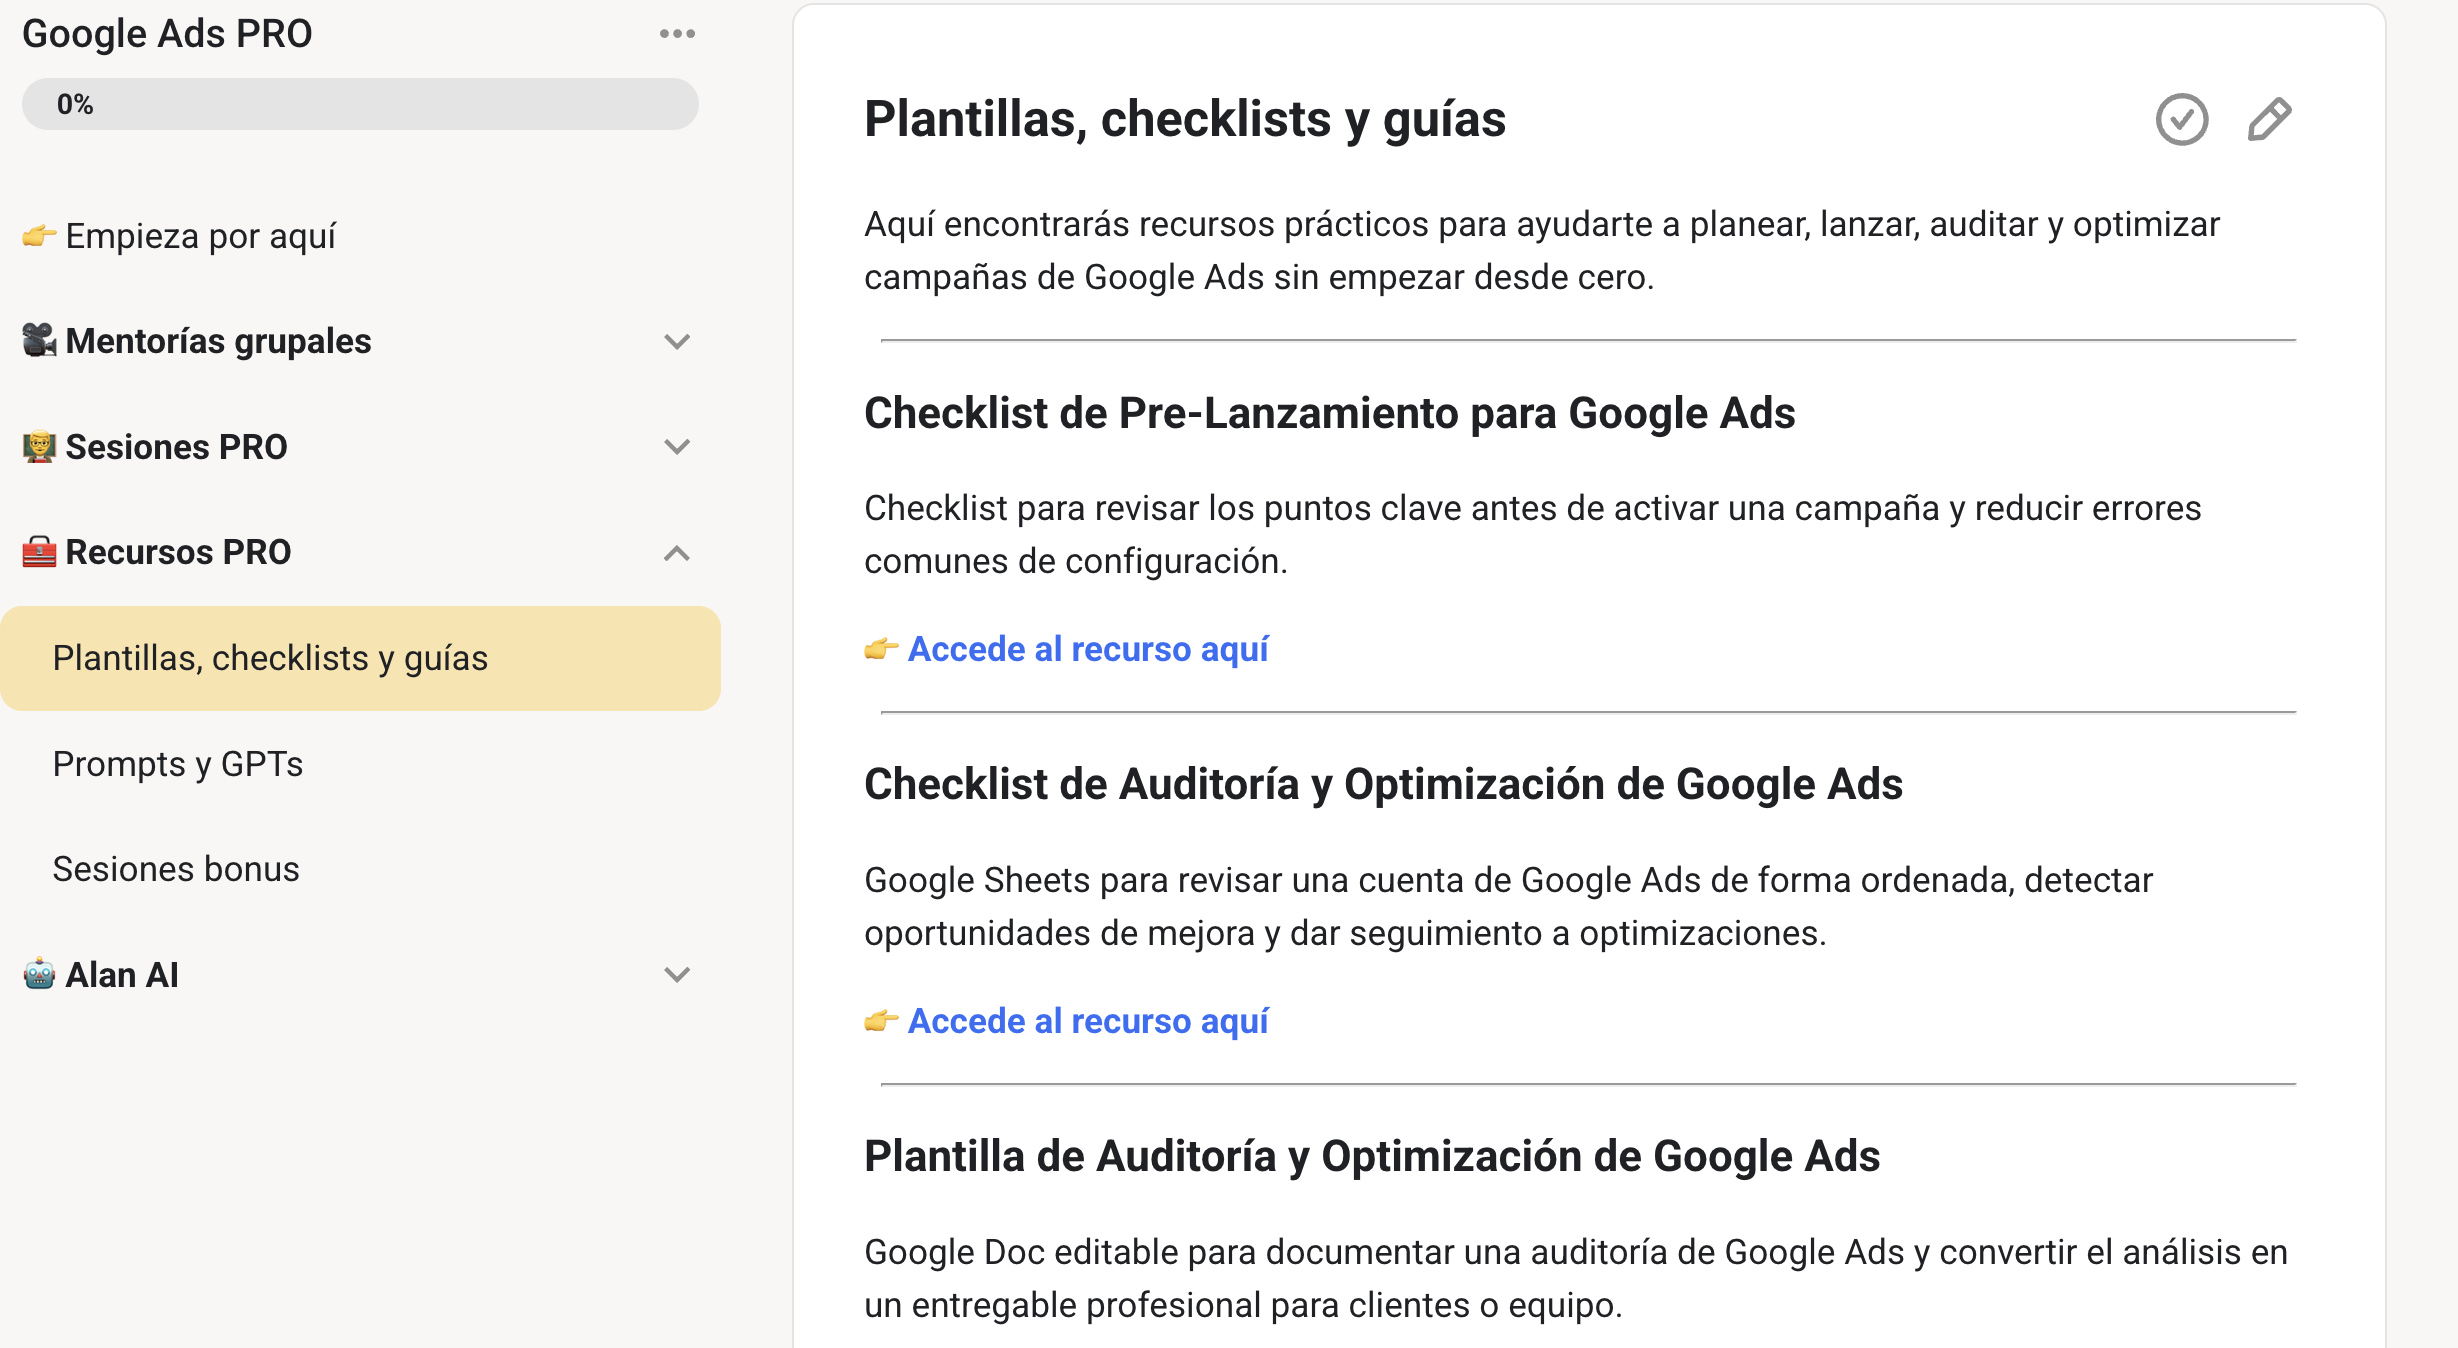Image resolution: width=2458 pixels, height=1348 pixels.
Task: Expand the Mentorías grupales chevron
Action: point(677,342)
